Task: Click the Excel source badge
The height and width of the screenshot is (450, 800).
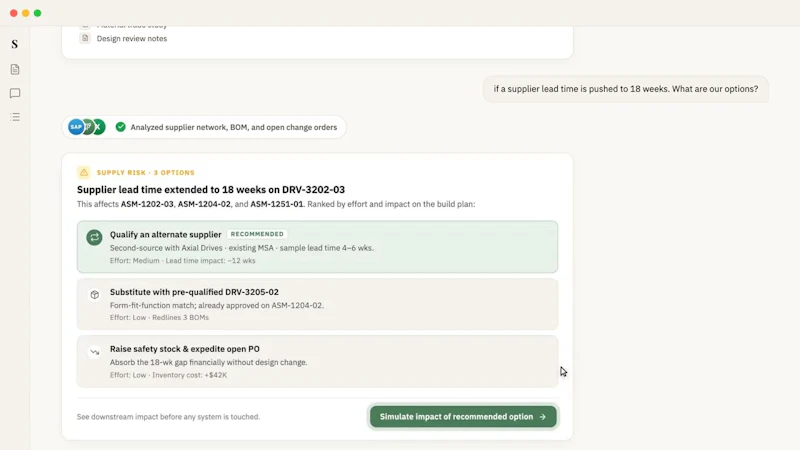Action: (x=98, y=127)
